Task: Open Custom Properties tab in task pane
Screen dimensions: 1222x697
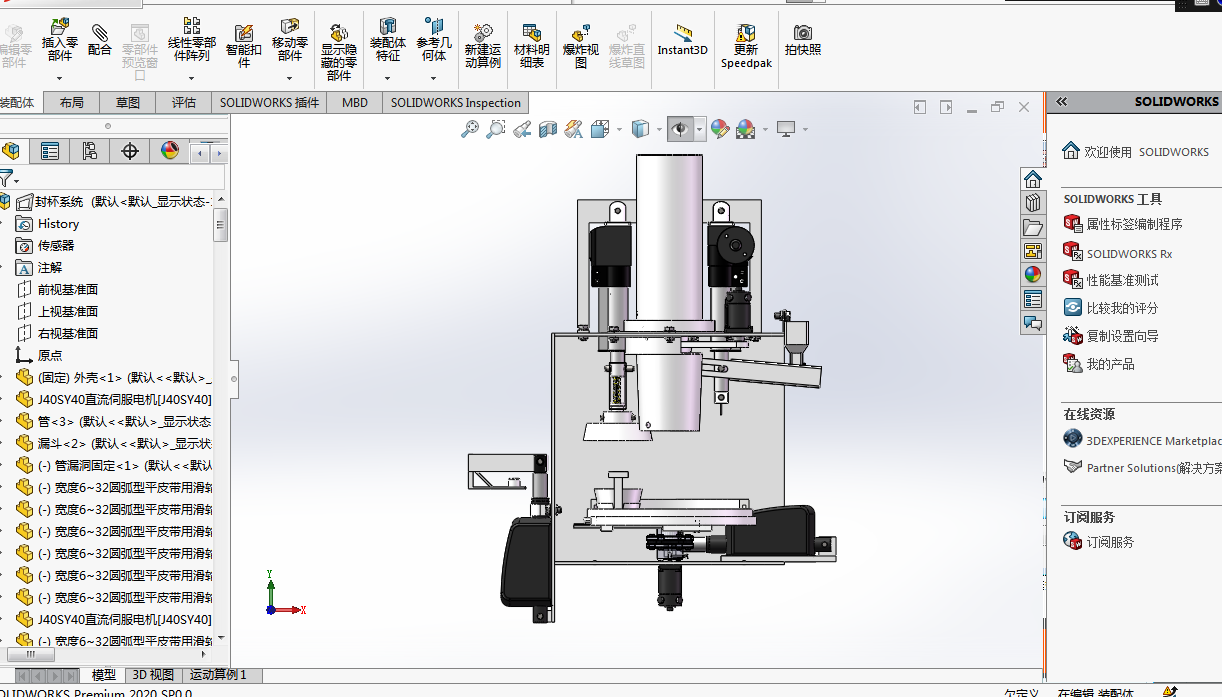Action: [x=1033, y=299]
